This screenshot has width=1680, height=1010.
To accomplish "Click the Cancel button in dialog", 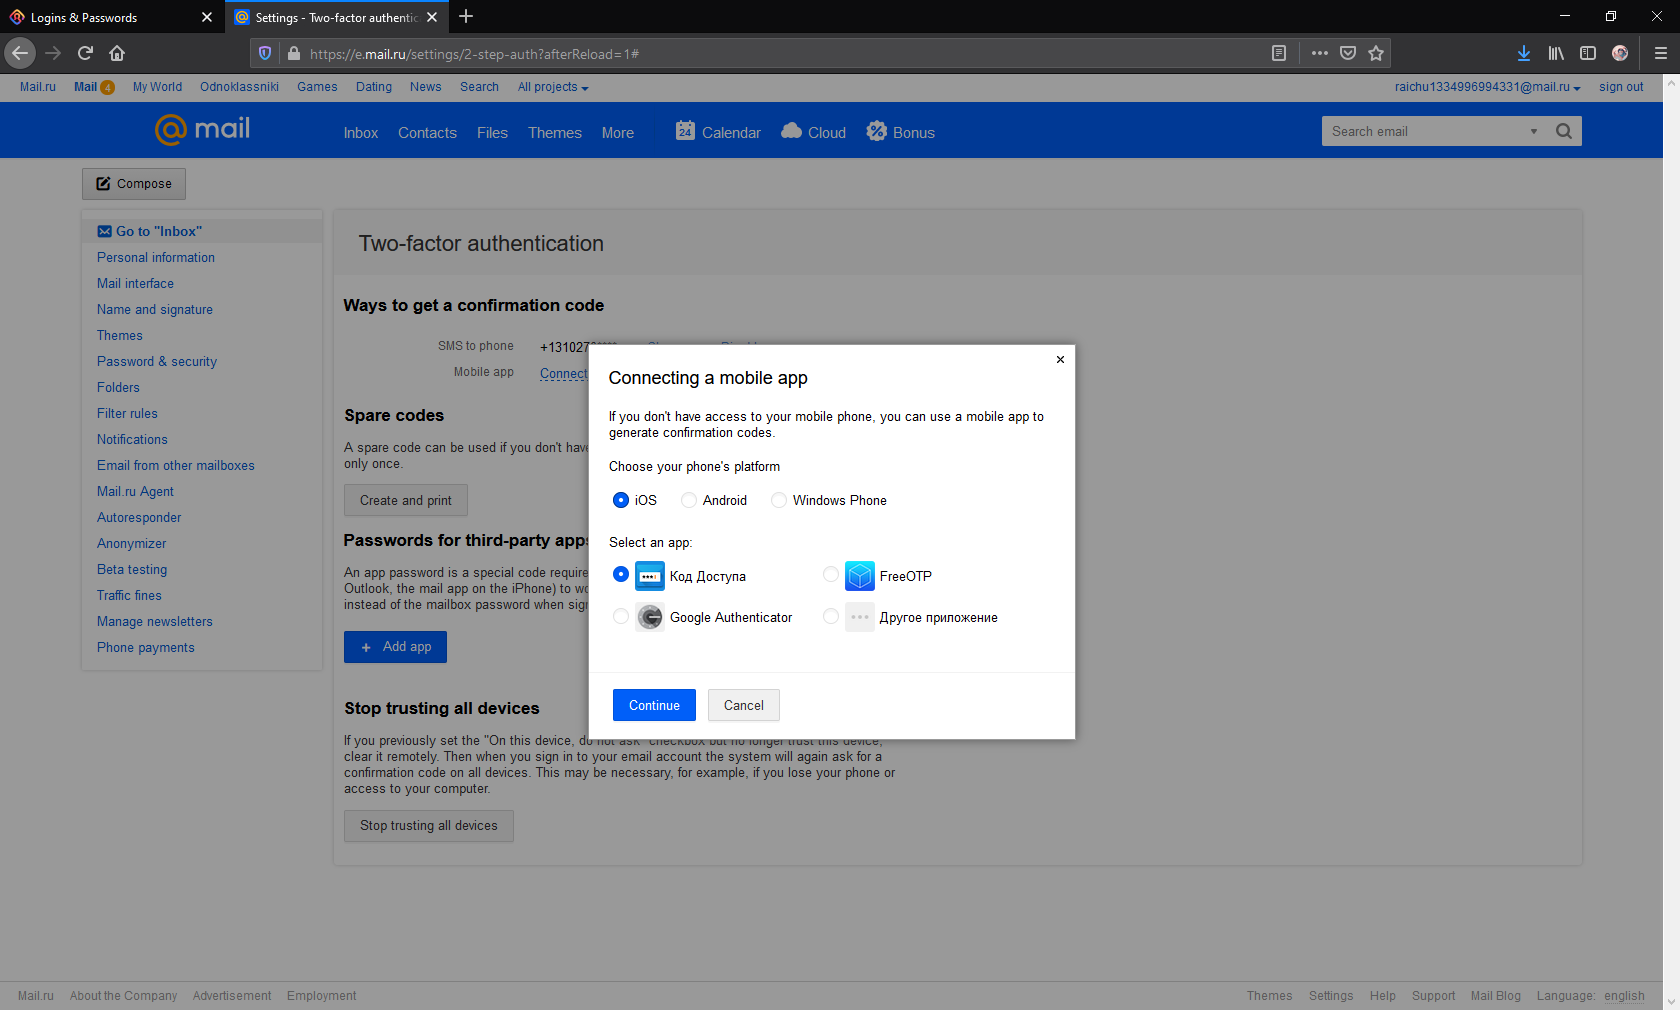I will pyautogui.click(x=744, y=705).
